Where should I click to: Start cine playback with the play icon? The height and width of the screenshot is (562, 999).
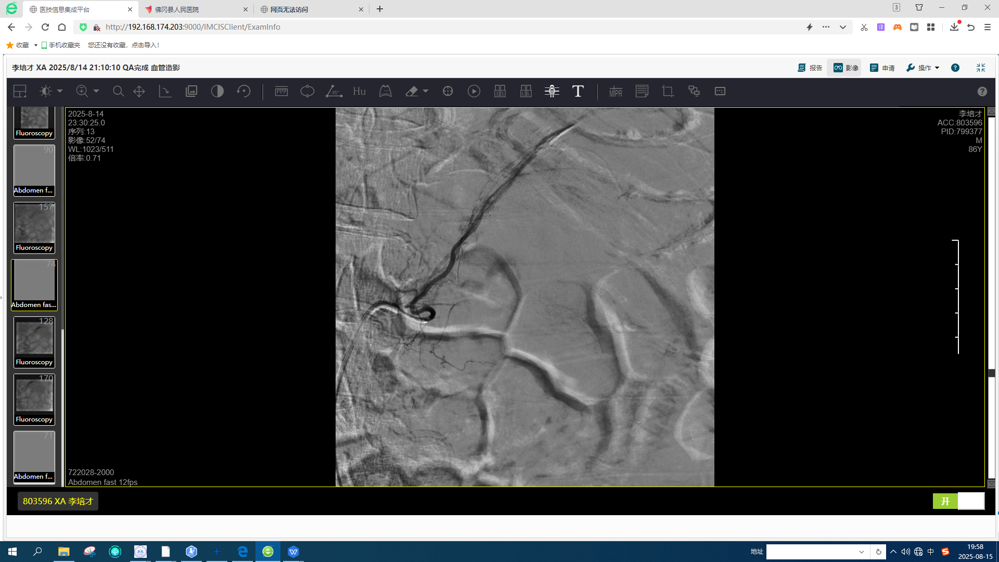[x=474, y=91]
